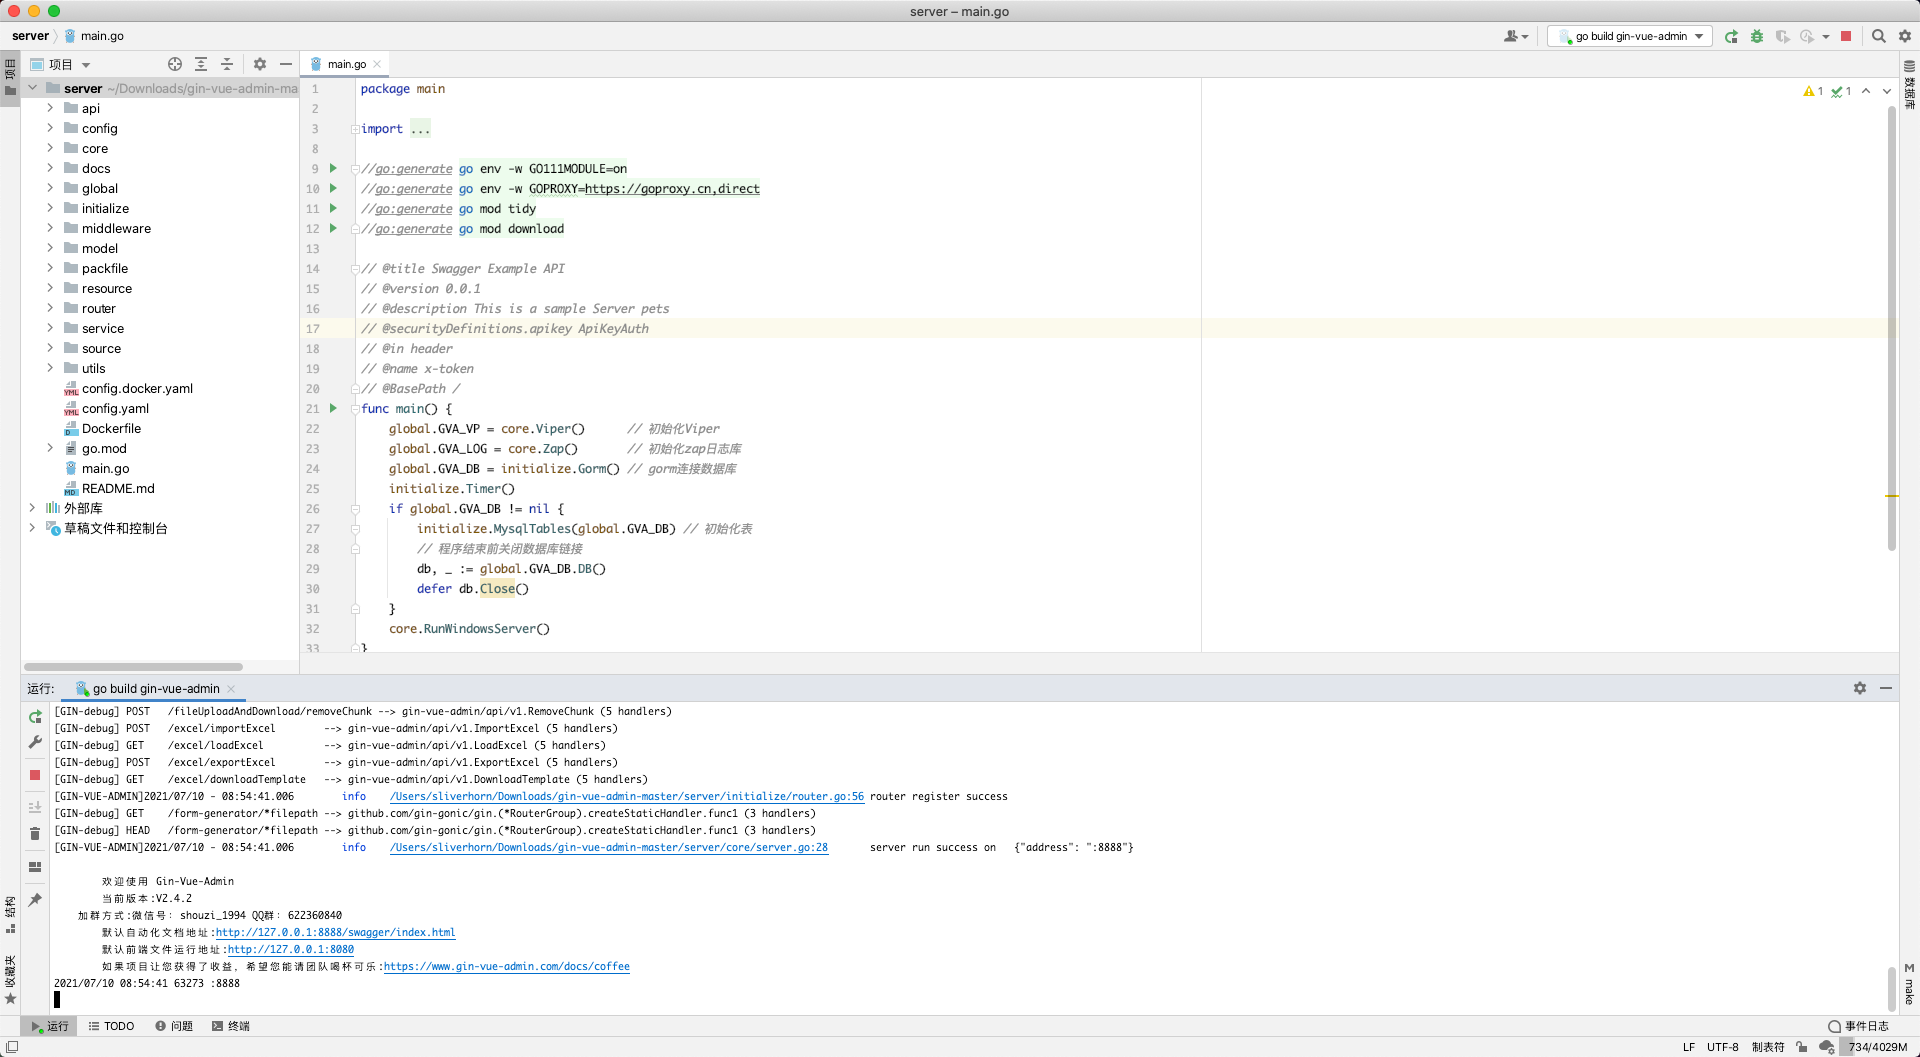Open IDE settings gear in top-right toolbar
Viewport: 1920px width, 1057px height.
[1905, 36]
